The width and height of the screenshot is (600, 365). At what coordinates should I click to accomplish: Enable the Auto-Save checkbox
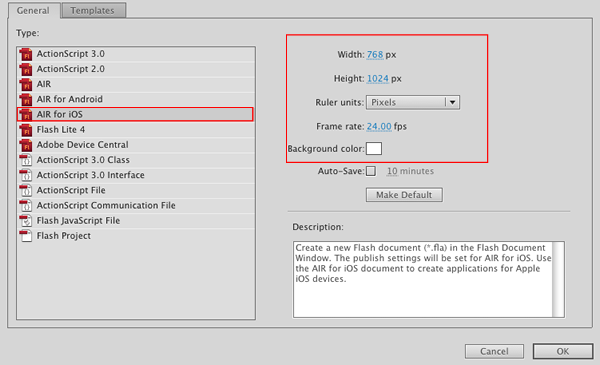click(x=371, y=171)
